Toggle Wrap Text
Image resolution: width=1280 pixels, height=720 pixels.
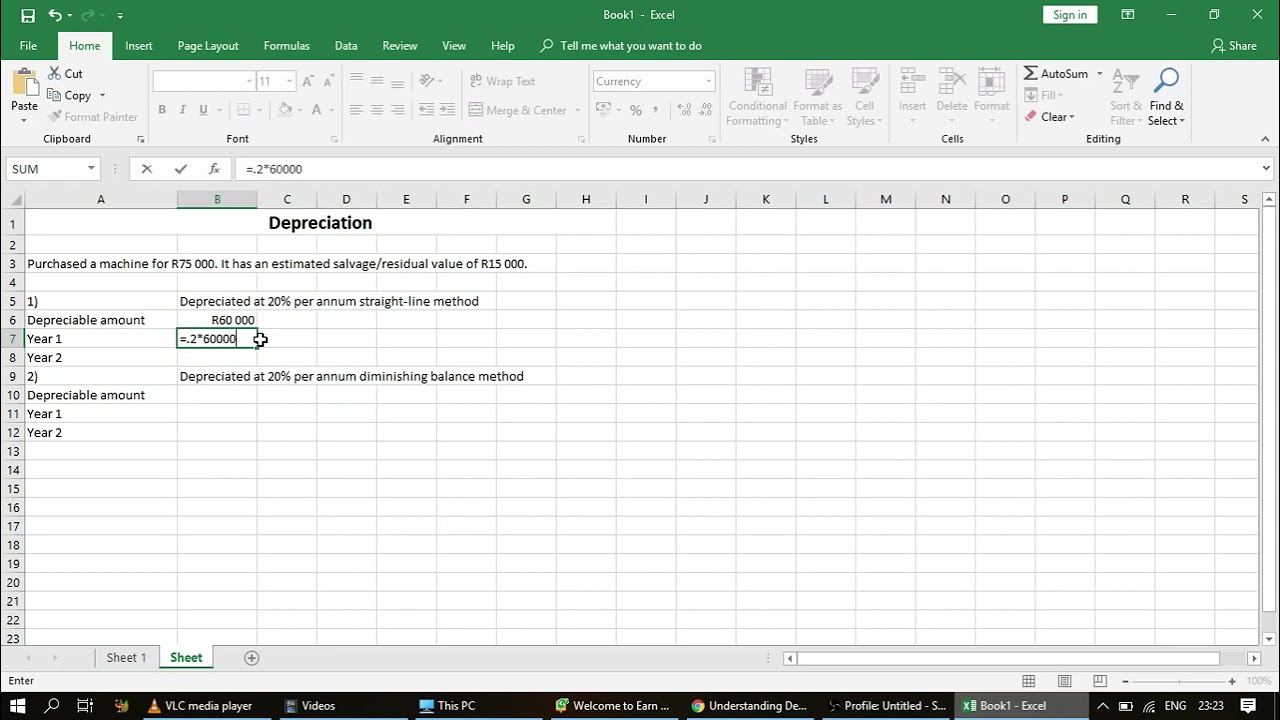click(x=503, y=81)
